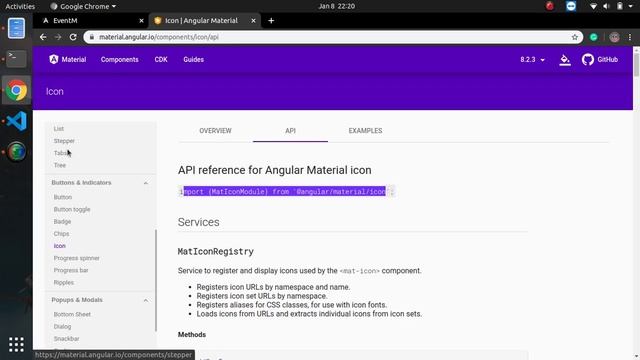The height and width of the screenshot is (360, 640).
Task: Go to Stepper in the sidebar
Action: (64, 141)
